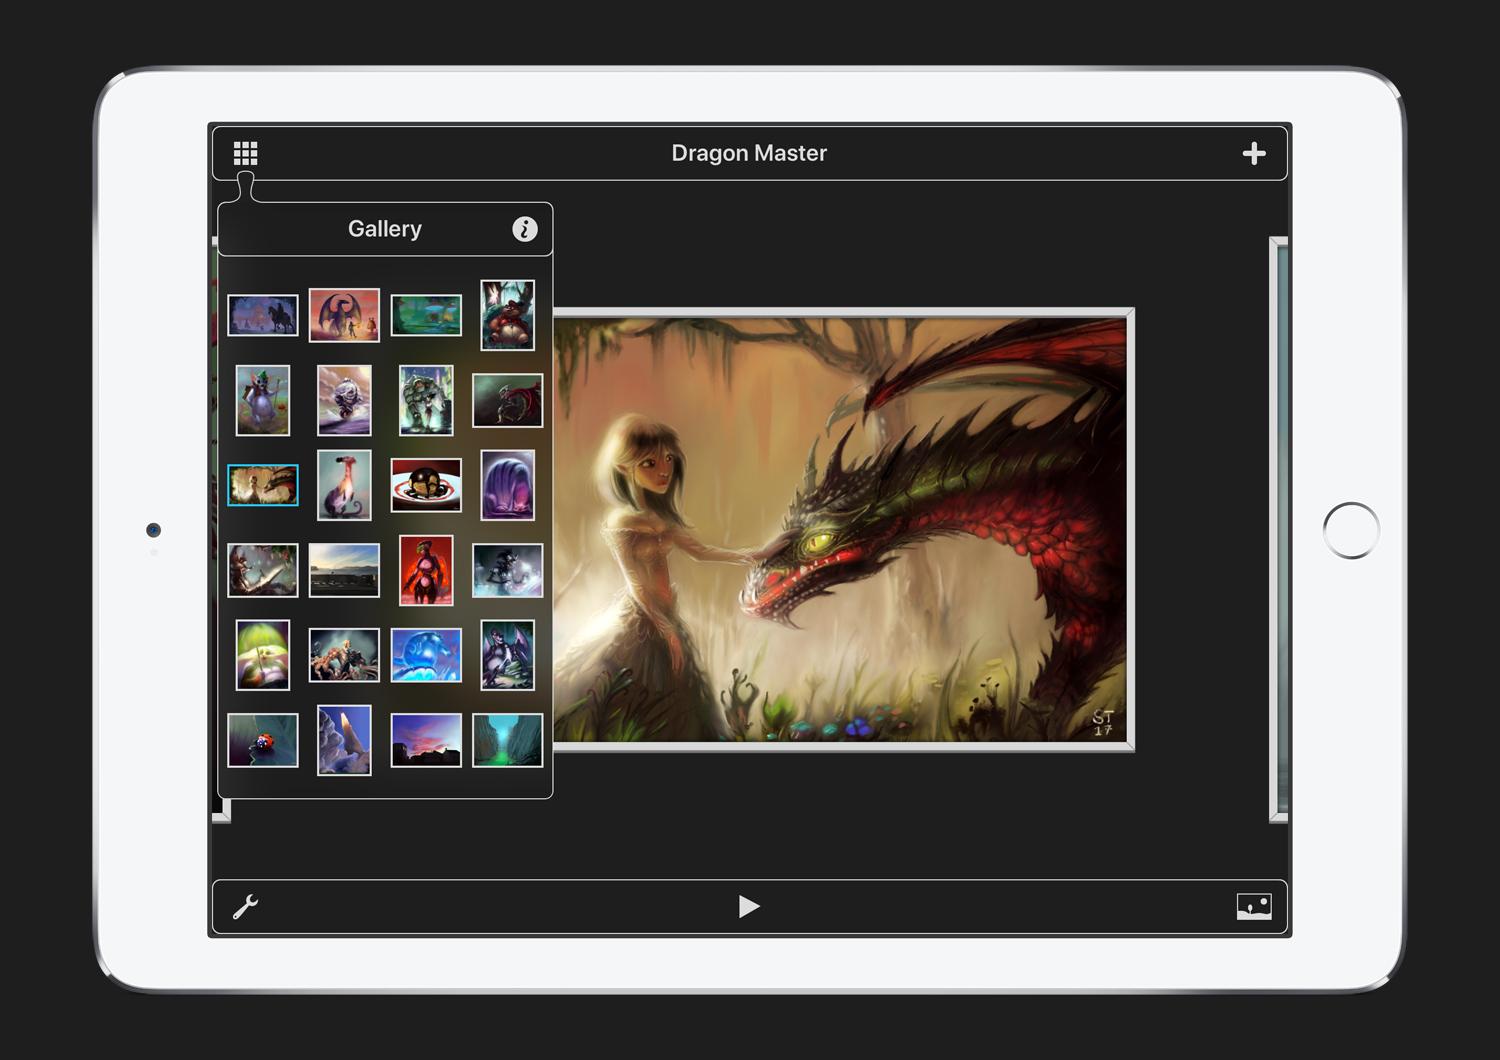1500x1060 pixels.
Task: Open the green mushroom thumbnail
Action: (x=263, y=655)
